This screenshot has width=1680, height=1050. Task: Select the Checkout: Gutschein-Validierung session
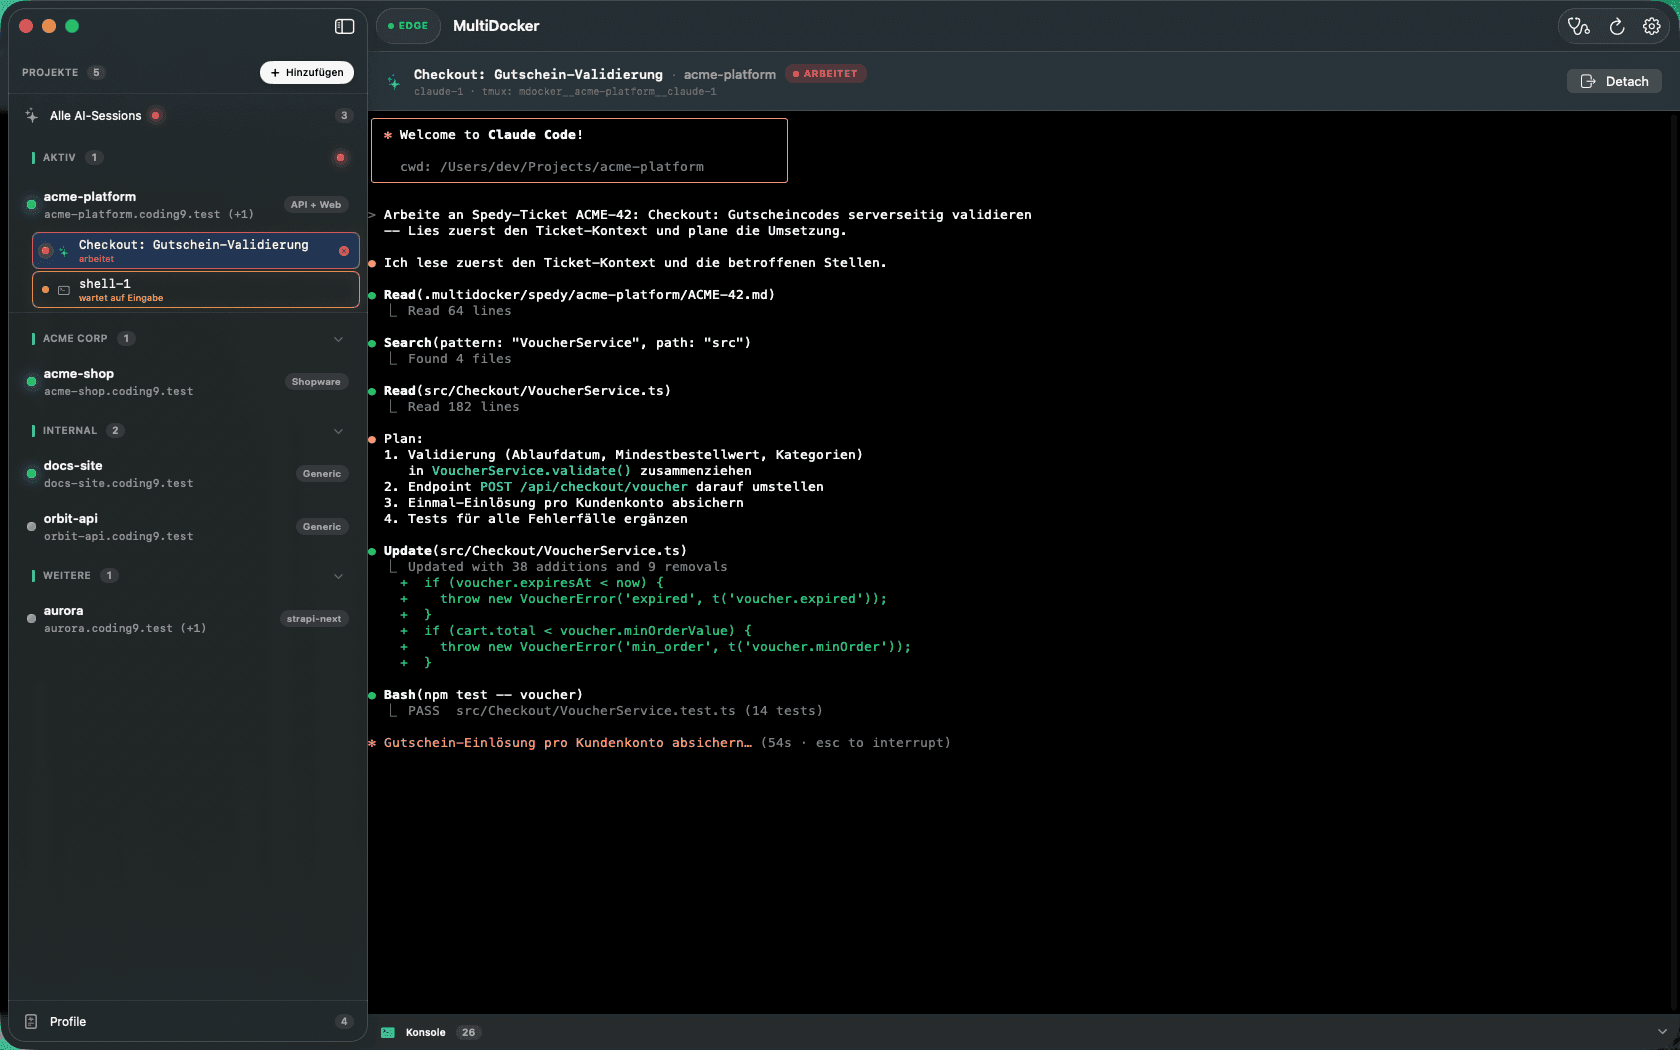(196, 251)
